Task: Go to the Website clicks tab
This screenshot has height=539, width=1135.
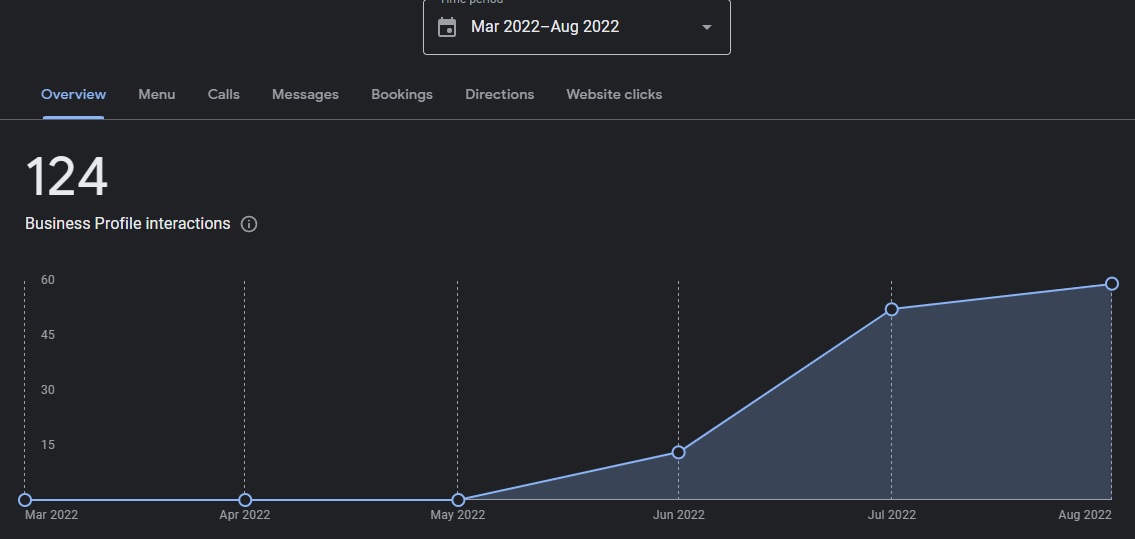Action: pos(614,95)
